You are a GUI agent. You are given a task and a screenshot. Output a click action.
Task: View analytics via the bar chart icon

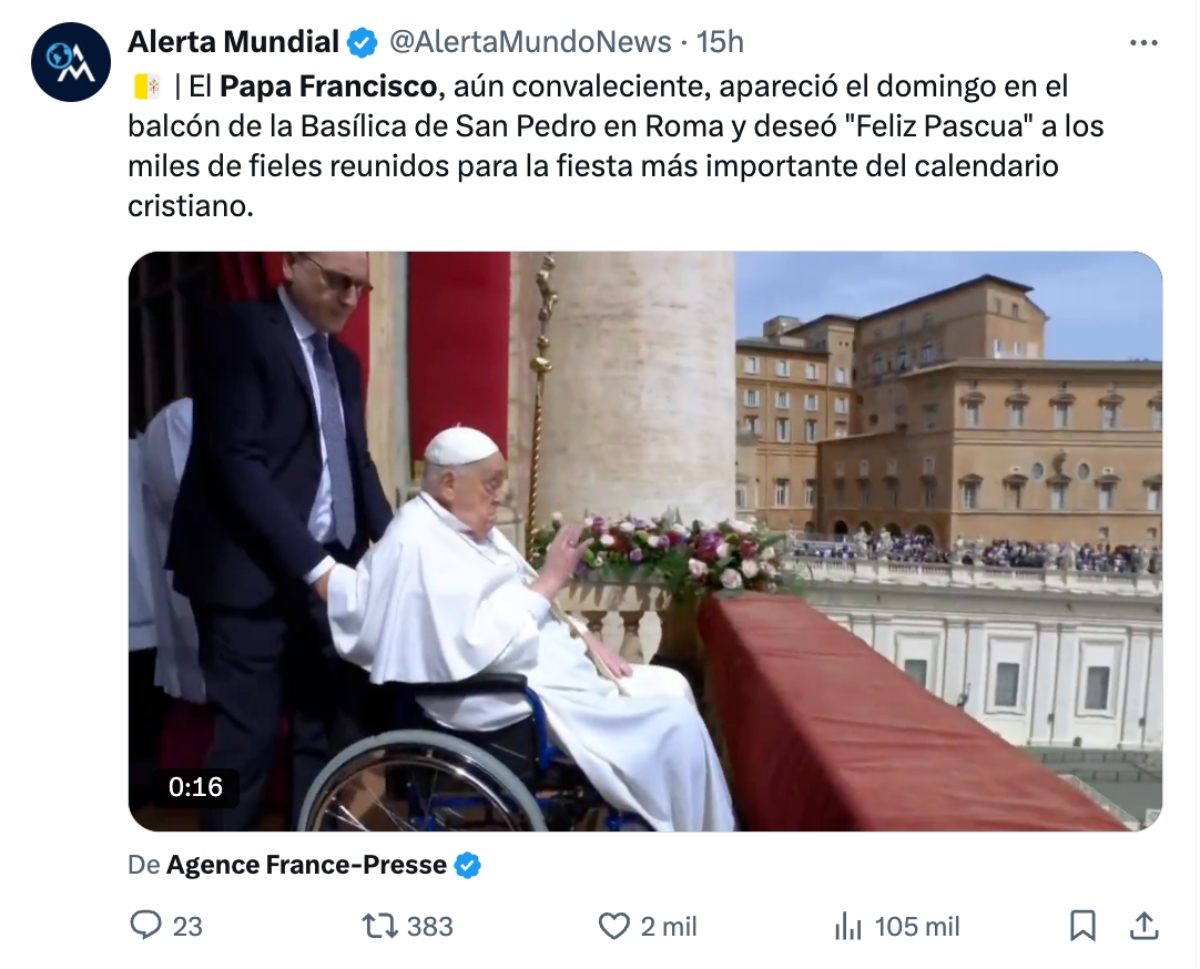tap(848, 926)
